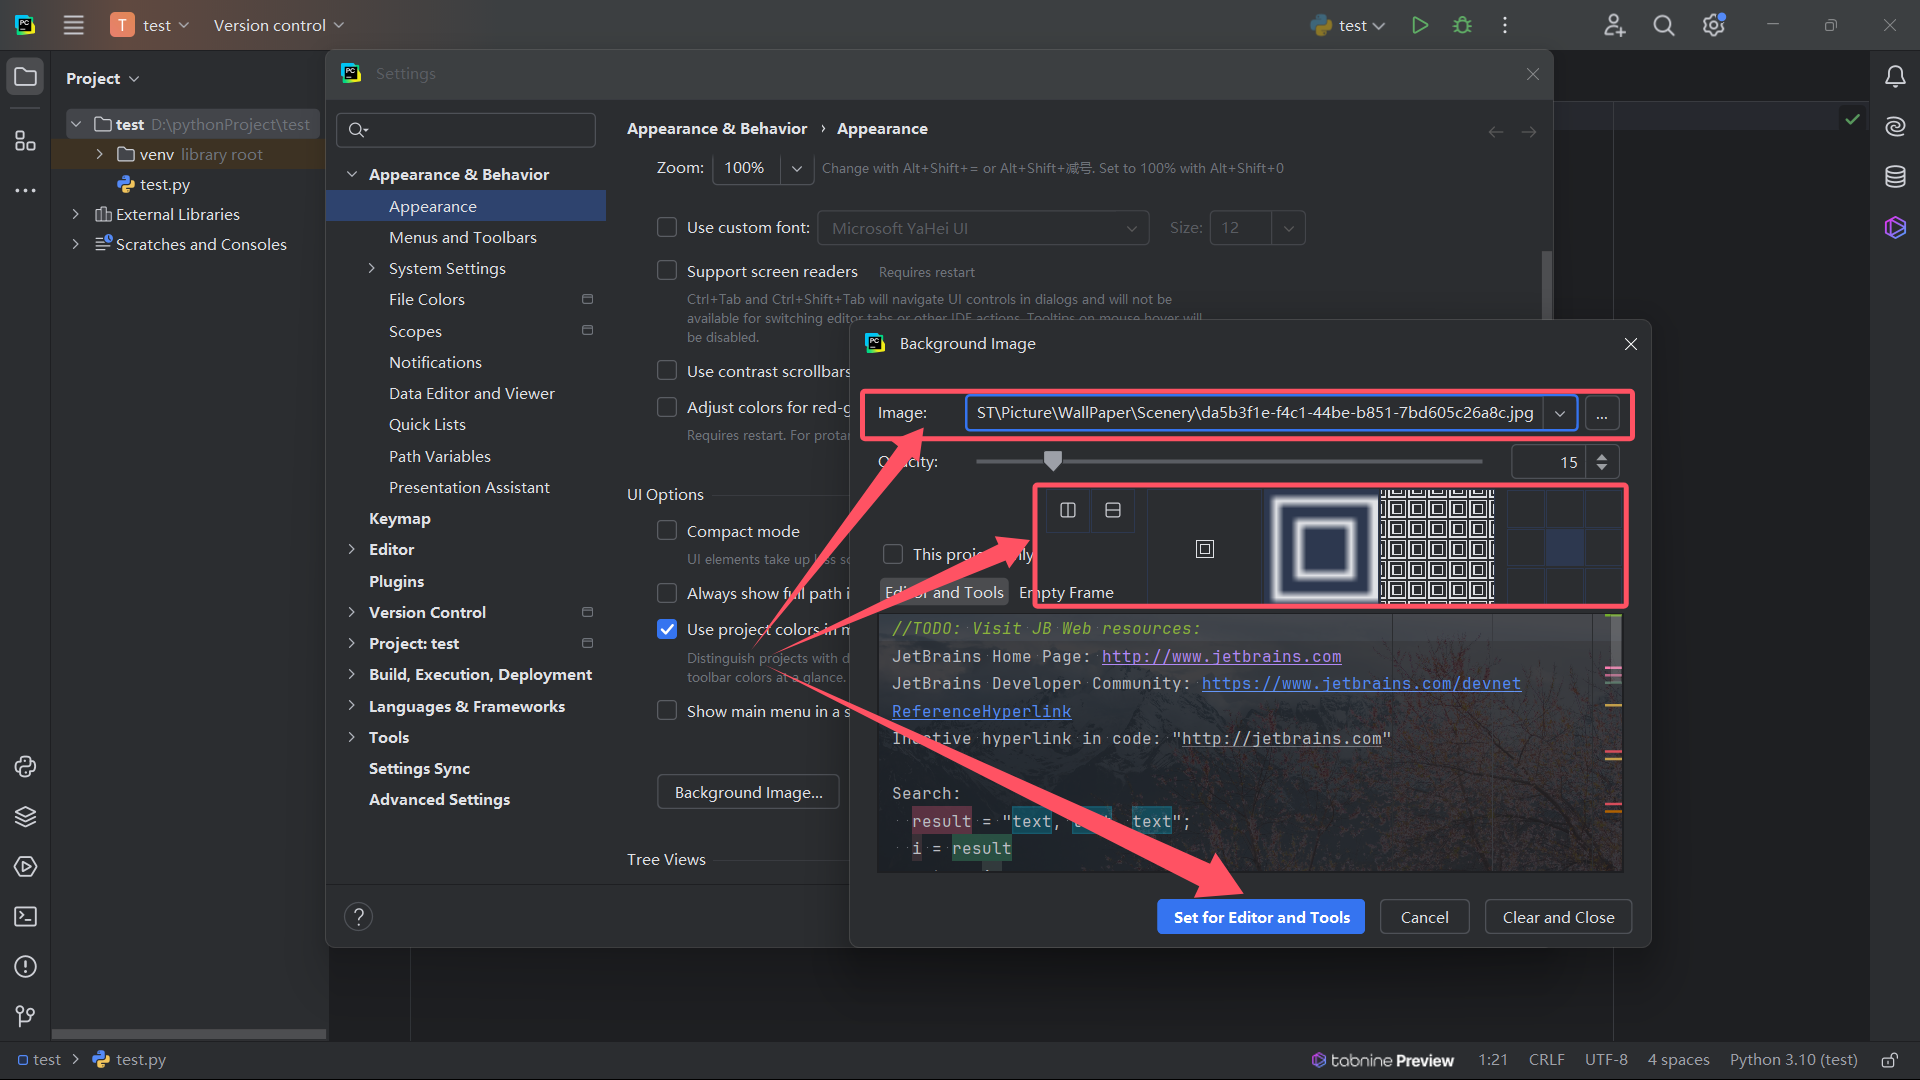This screenshot has width=1920, height=1080.
Task: Expand the Build Execution Deployment section
Action: pos(352,675)
